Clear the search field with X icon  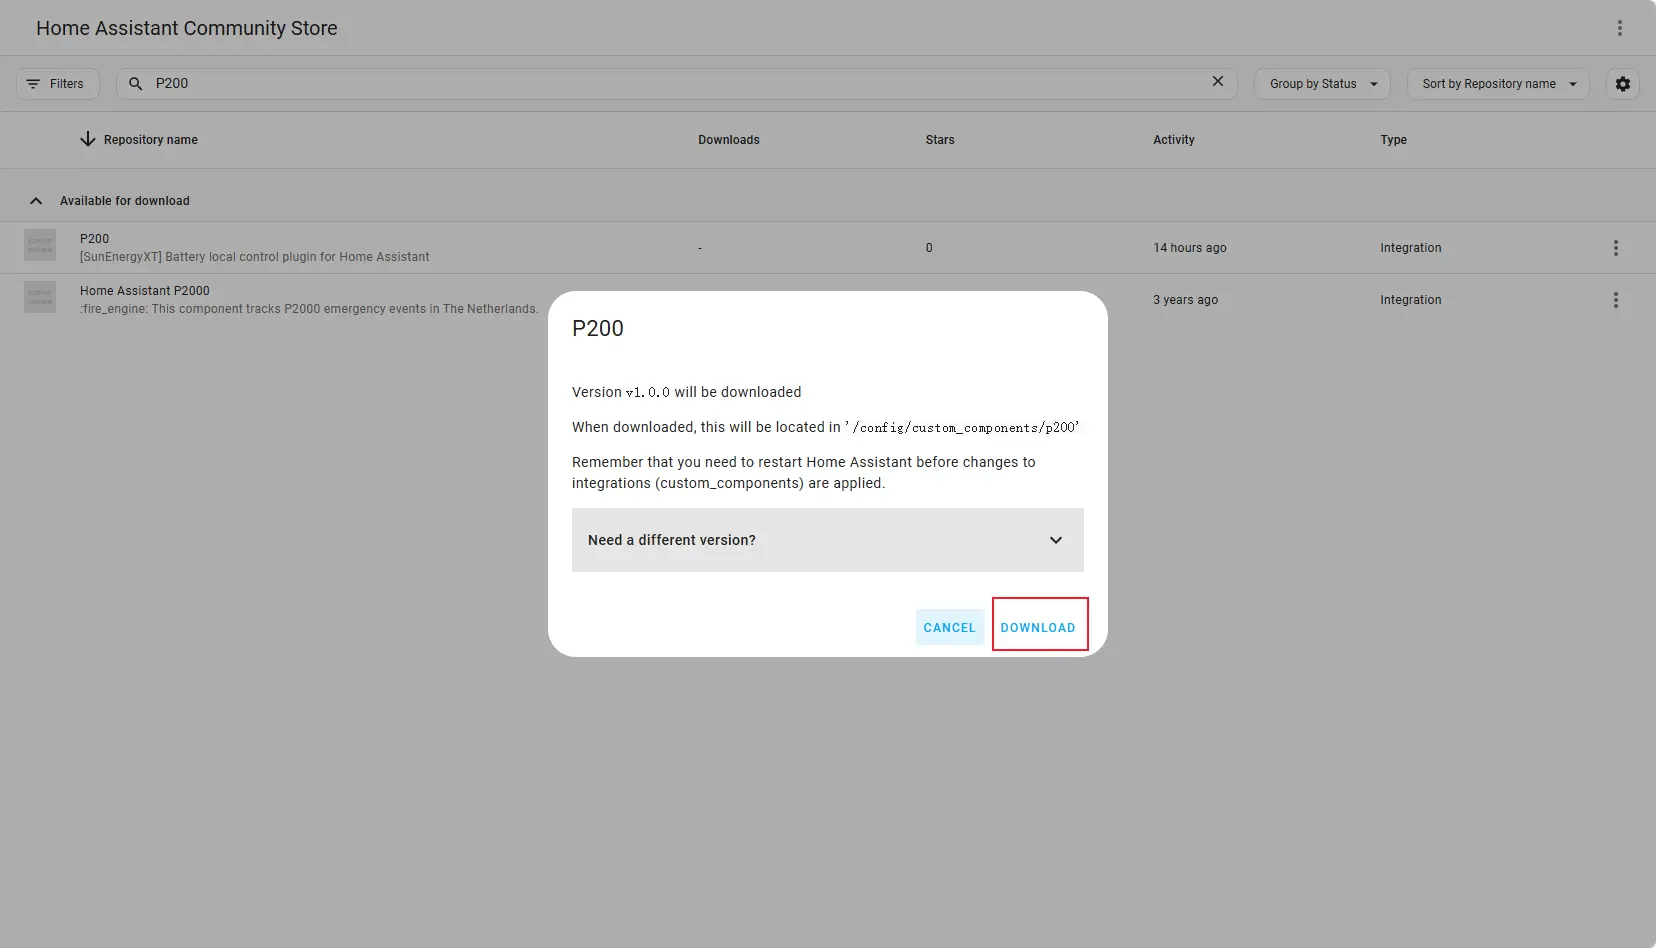tap(1217, 82)
